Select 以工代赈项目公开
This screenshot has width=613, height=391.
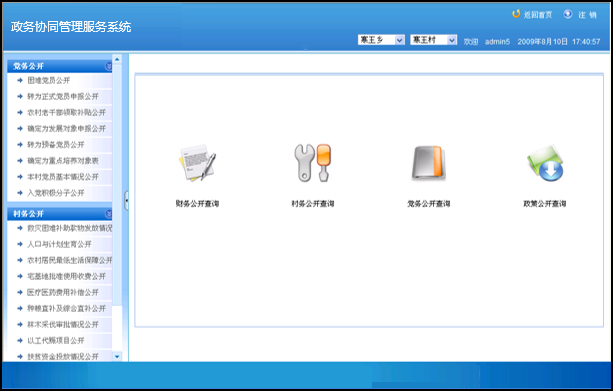(x=56, y=340)
